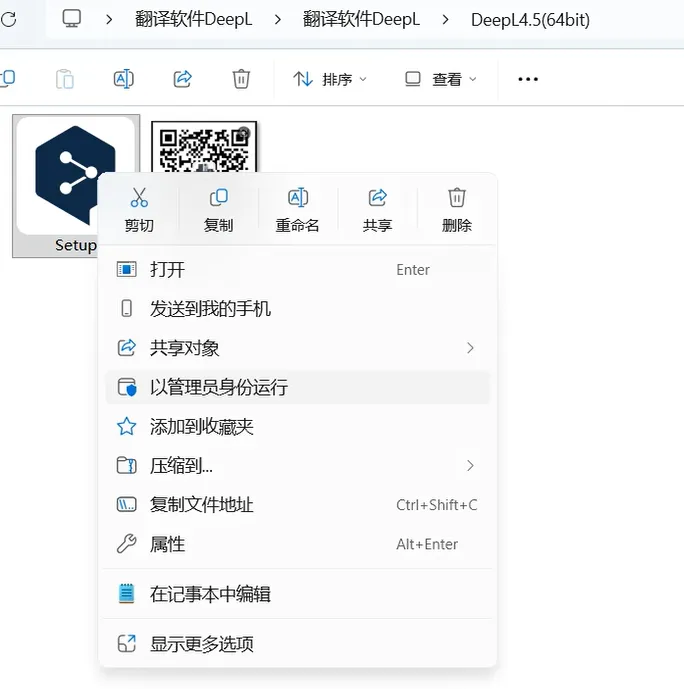Open the toolbar more options ellipsis
The height and width of the screenshot is (689, 684).
528,79
